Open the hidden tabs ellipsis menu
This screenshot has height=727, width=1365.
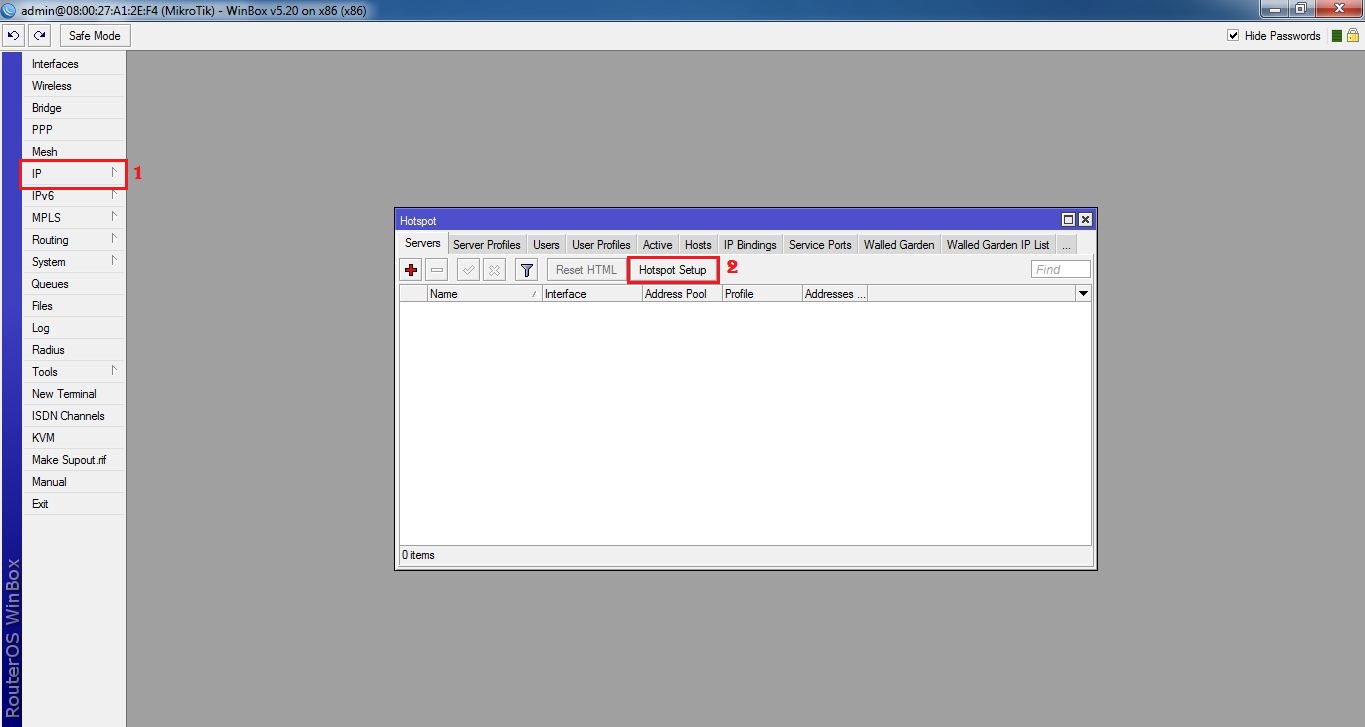pos(1066,244)
